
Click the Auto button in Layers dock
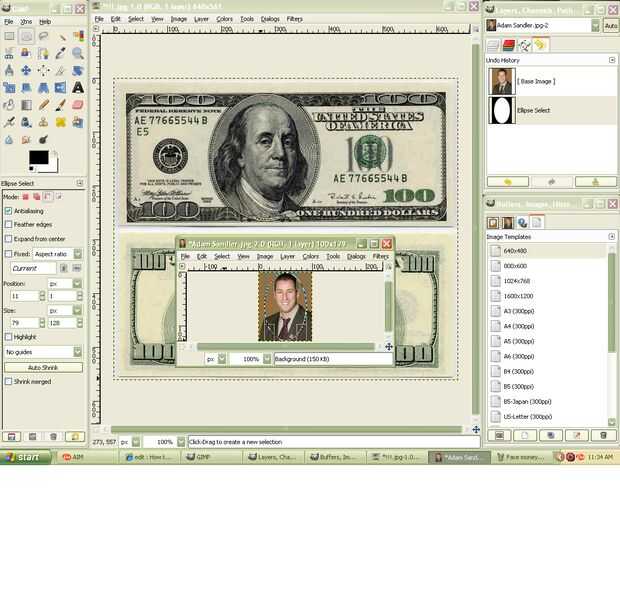pyautogui.click(x=611, y=26)
